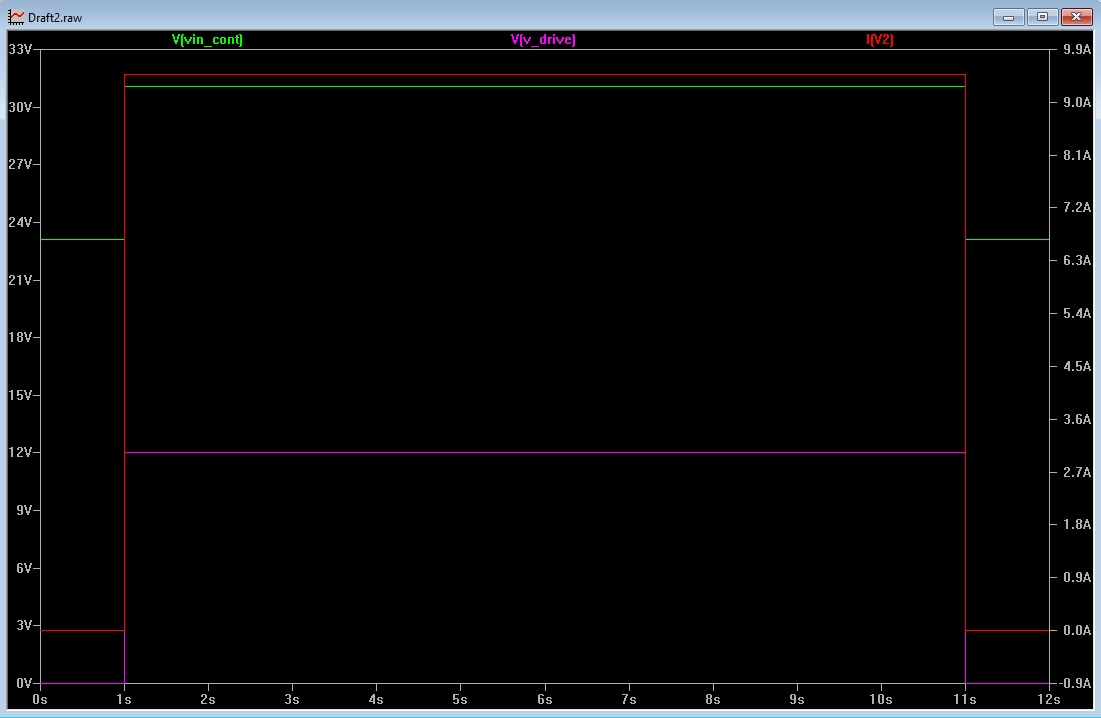Click the -0.9A right axis label

pyautogui.click(x=1075, y=683)
